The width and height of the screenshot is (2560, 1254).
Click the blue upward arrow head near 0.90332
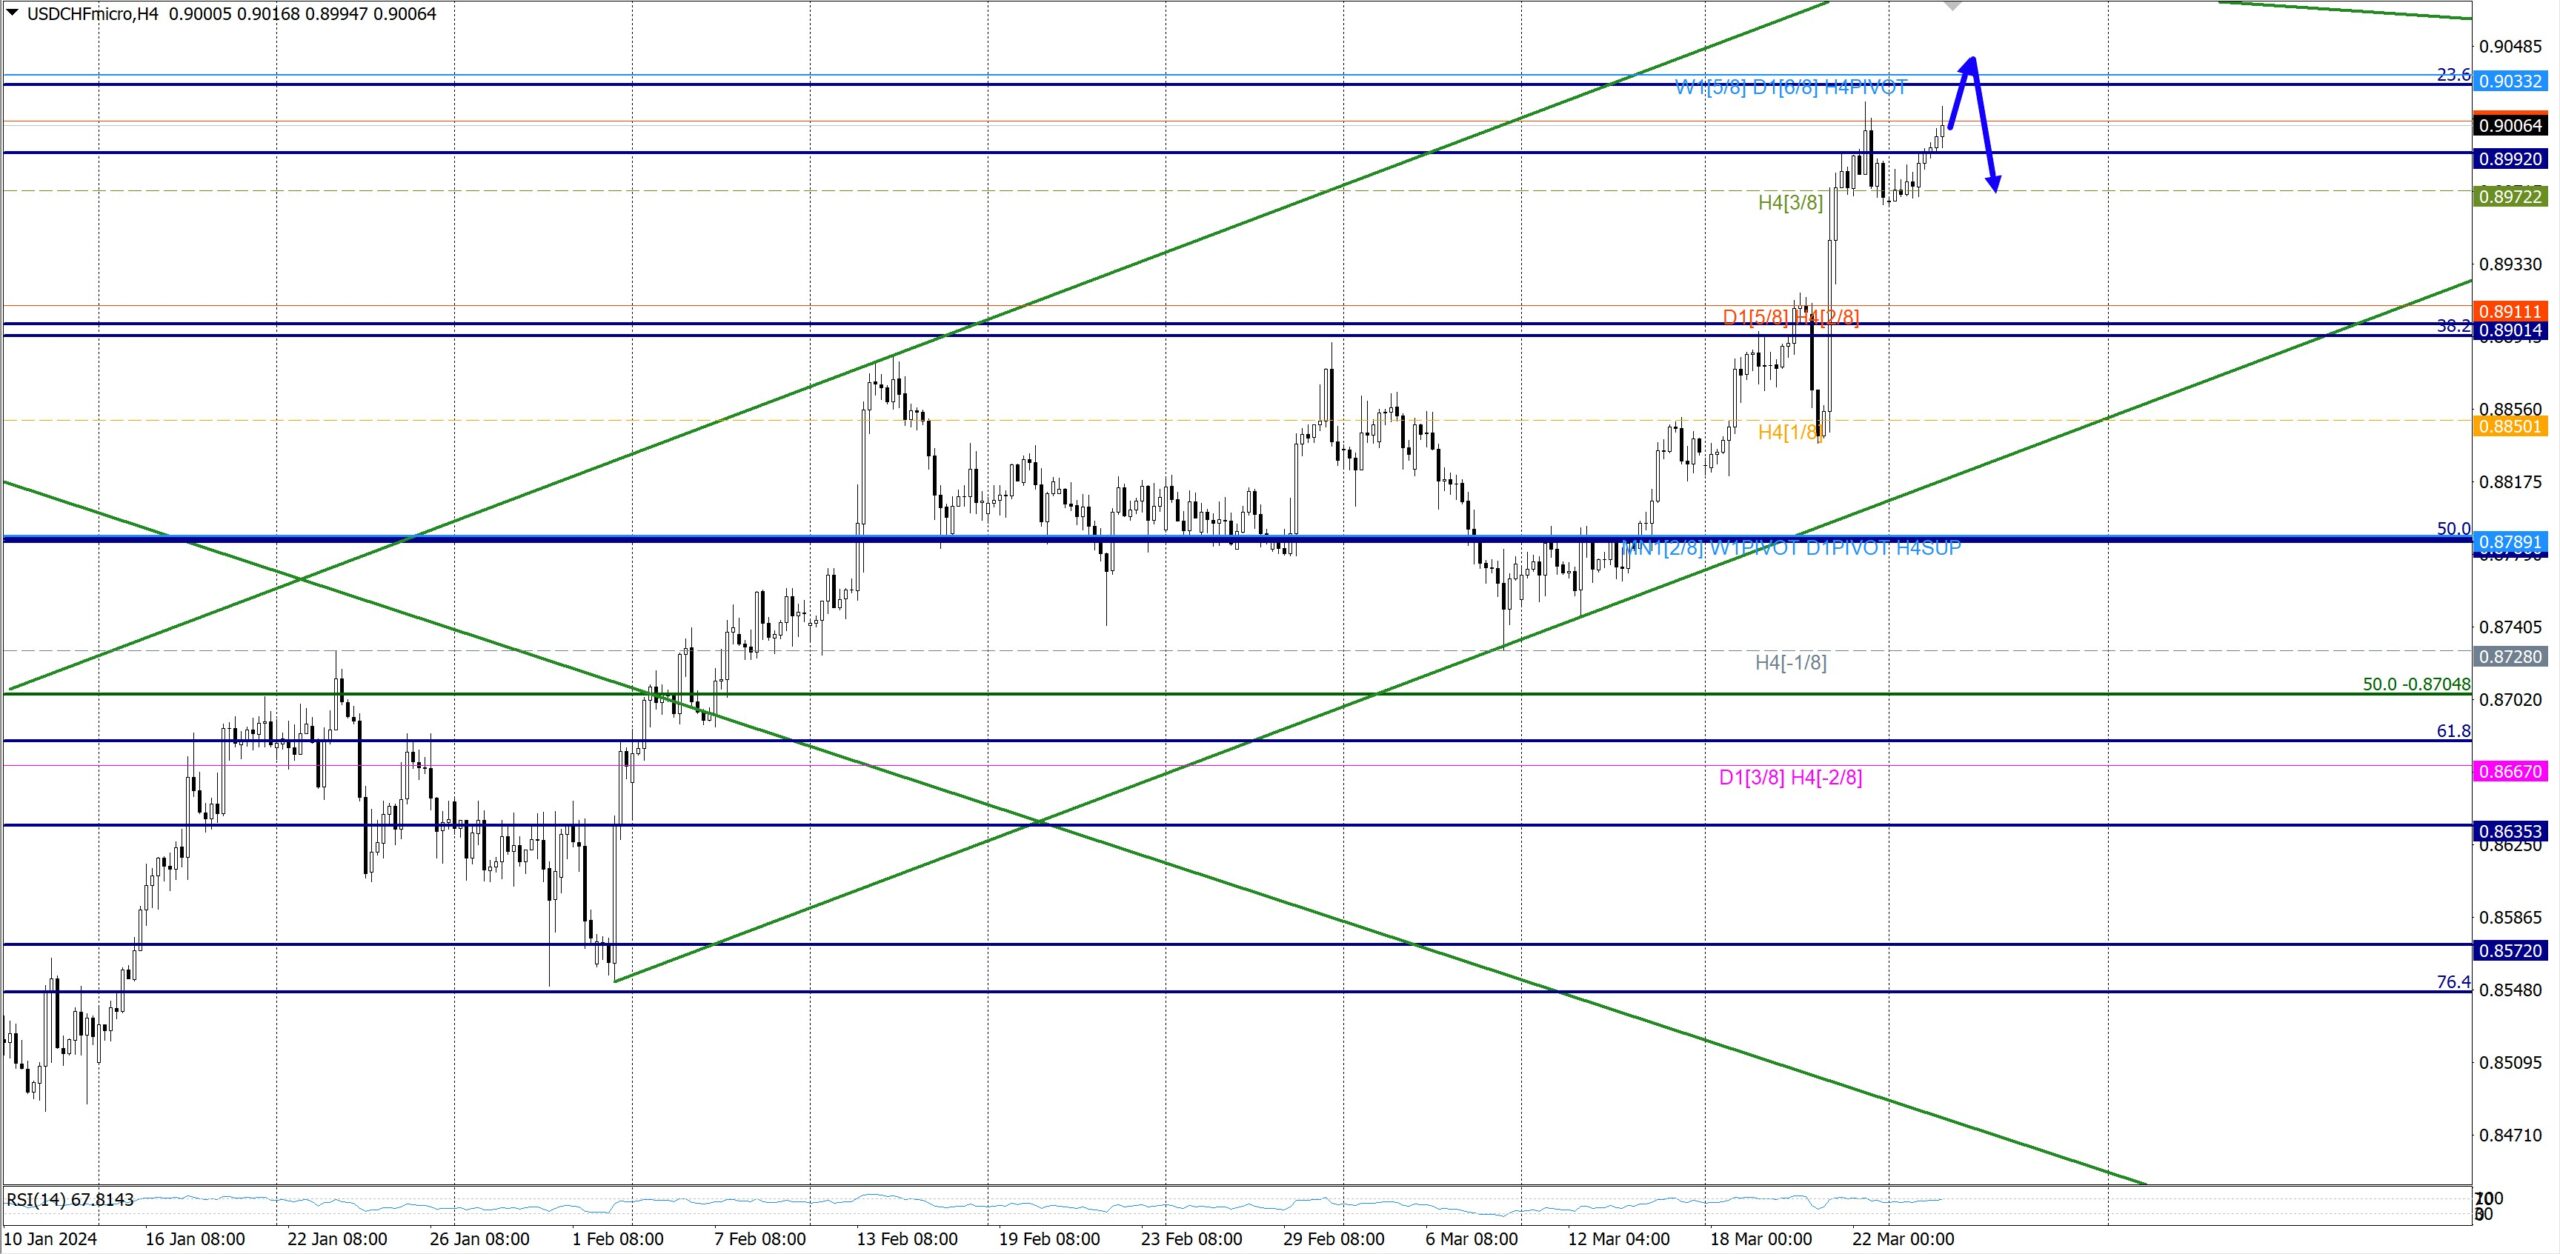[x=1969, y=64]
